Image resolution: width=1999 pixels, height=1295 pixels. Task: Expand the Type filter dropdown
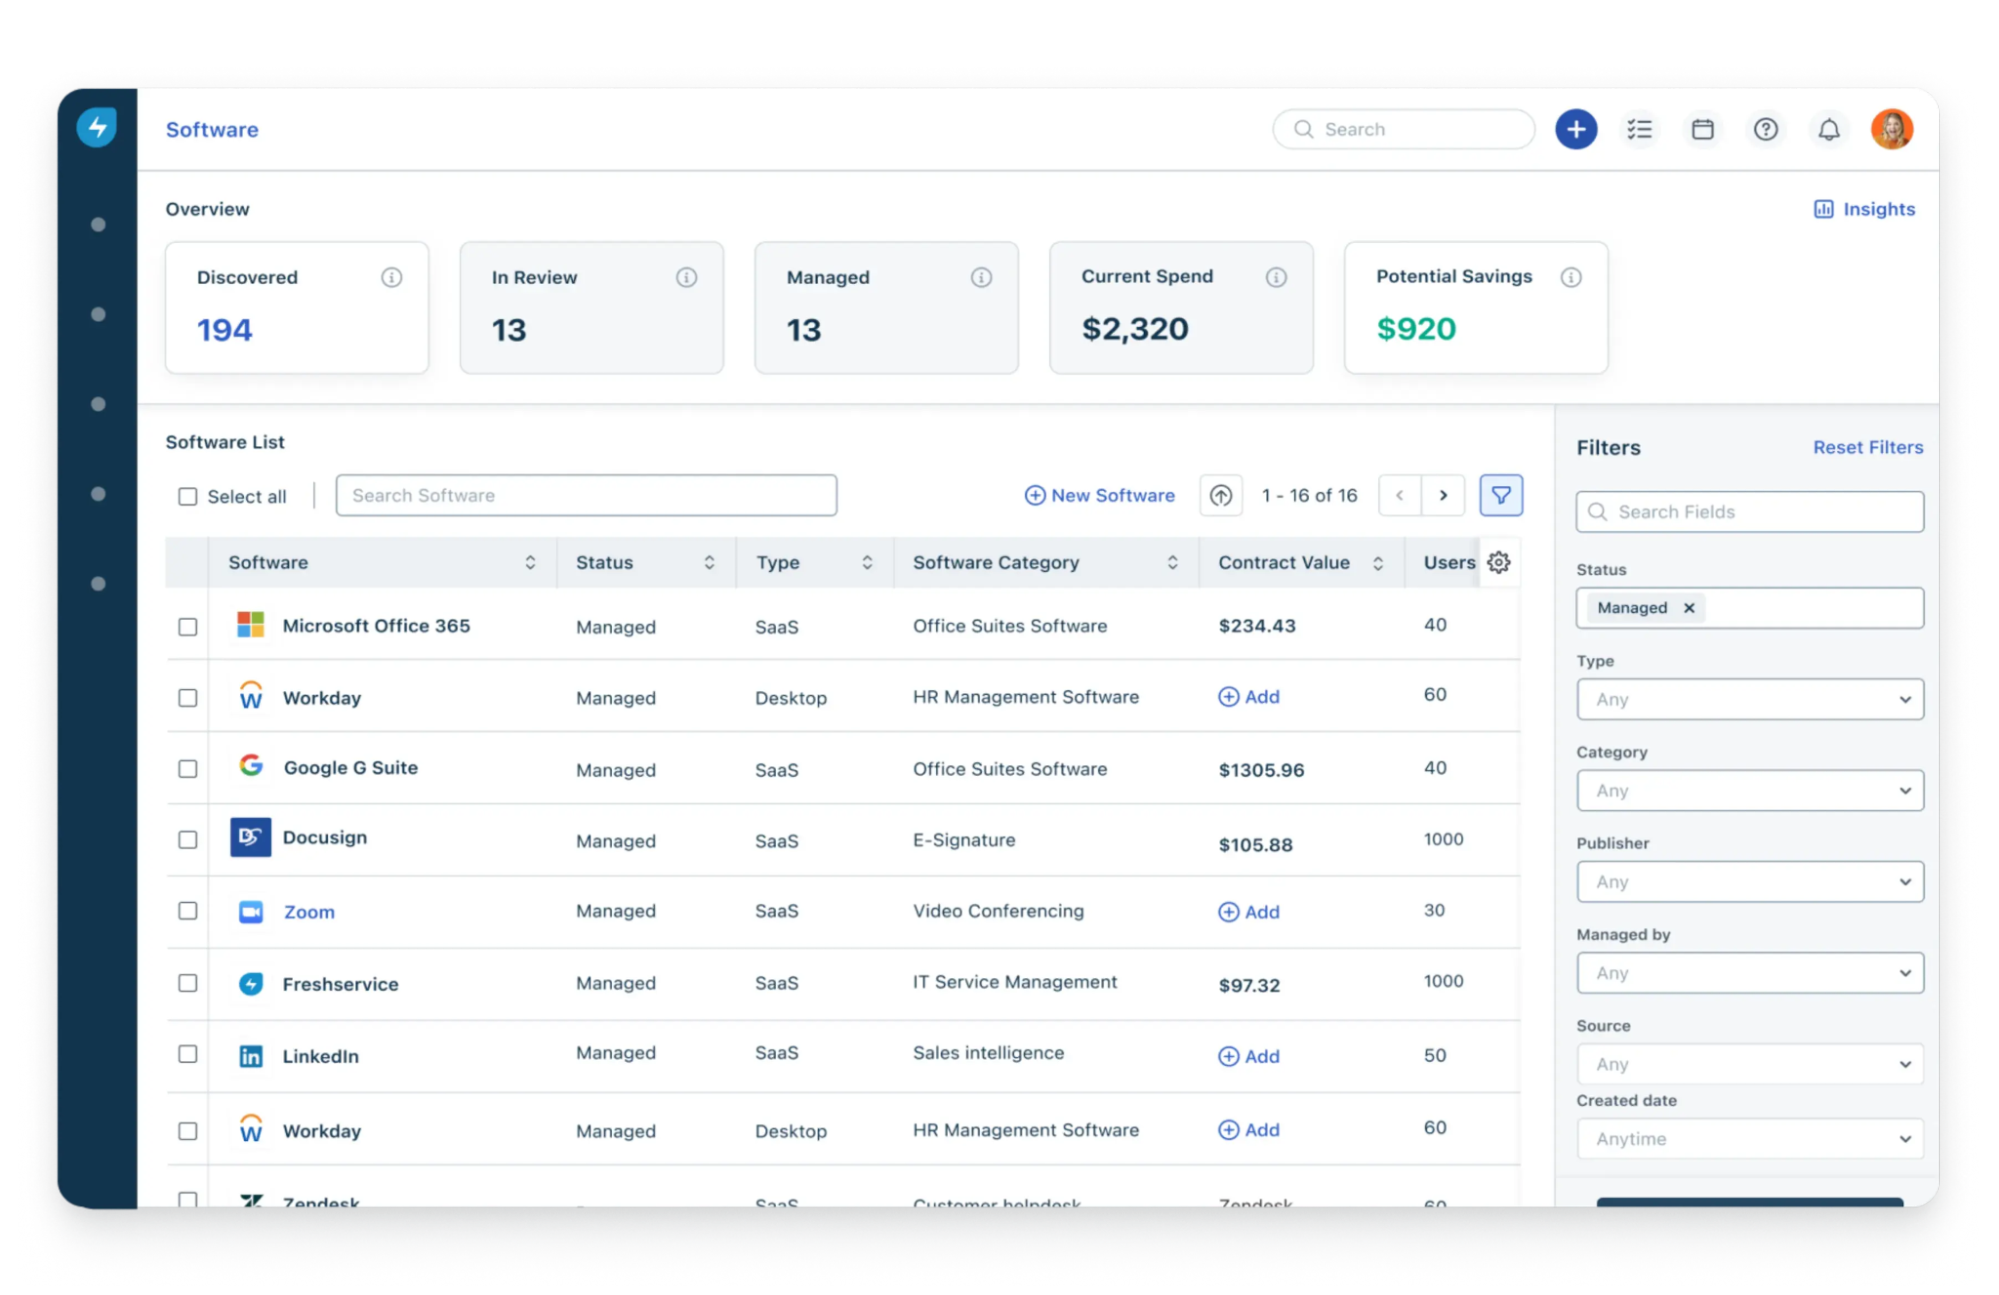pyautogui.click(x=1749, y=699)
